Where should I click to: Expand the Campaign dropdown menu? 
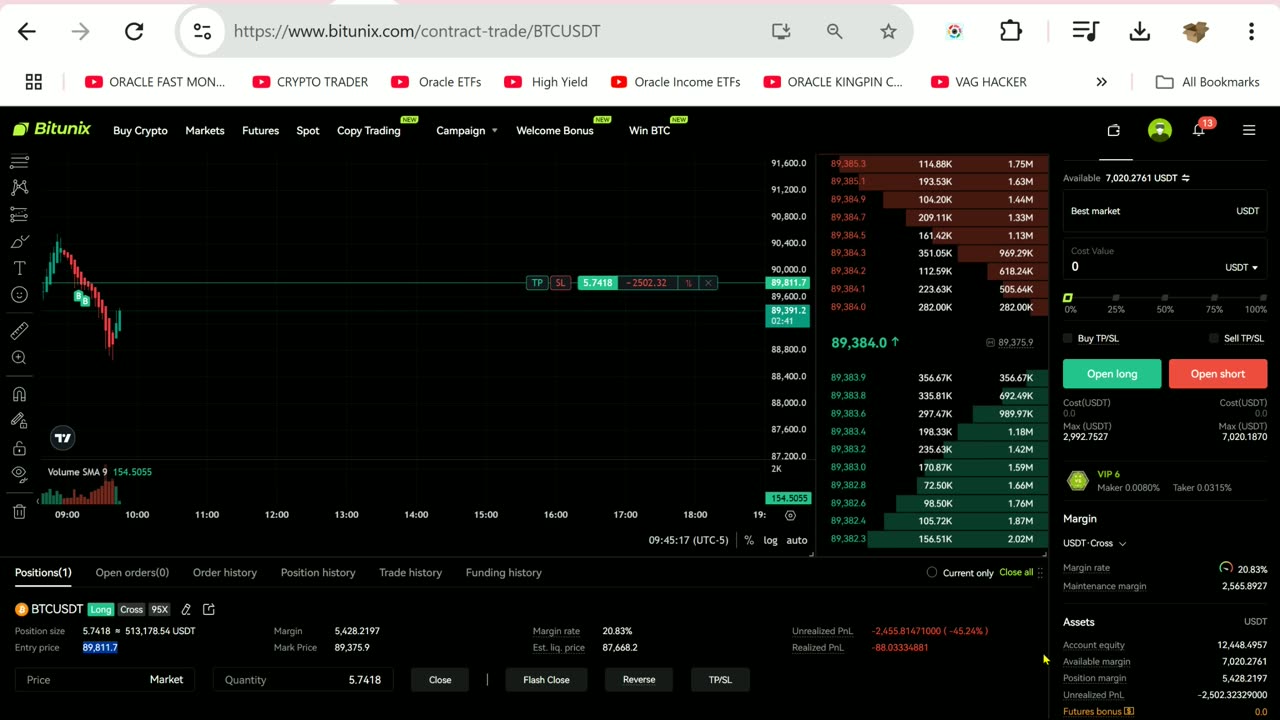[x=467, y=131]
